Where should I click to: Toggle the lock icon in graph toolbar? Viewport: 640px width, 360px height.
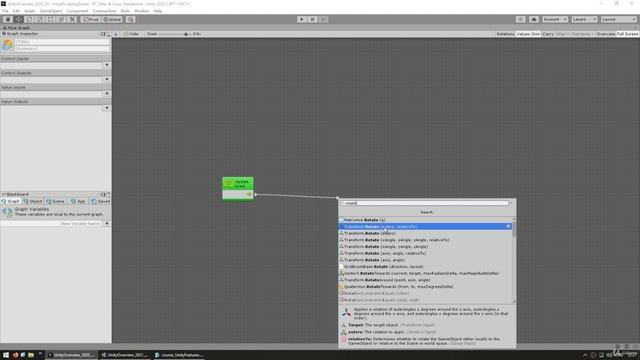pyautogui.click(x=116, y=34)
